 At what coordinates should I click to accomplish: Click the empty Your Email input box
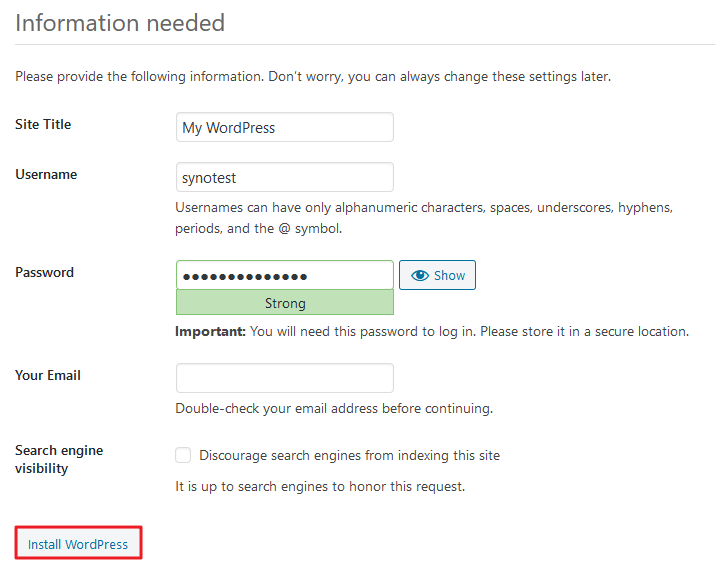[x=284, y=378]
